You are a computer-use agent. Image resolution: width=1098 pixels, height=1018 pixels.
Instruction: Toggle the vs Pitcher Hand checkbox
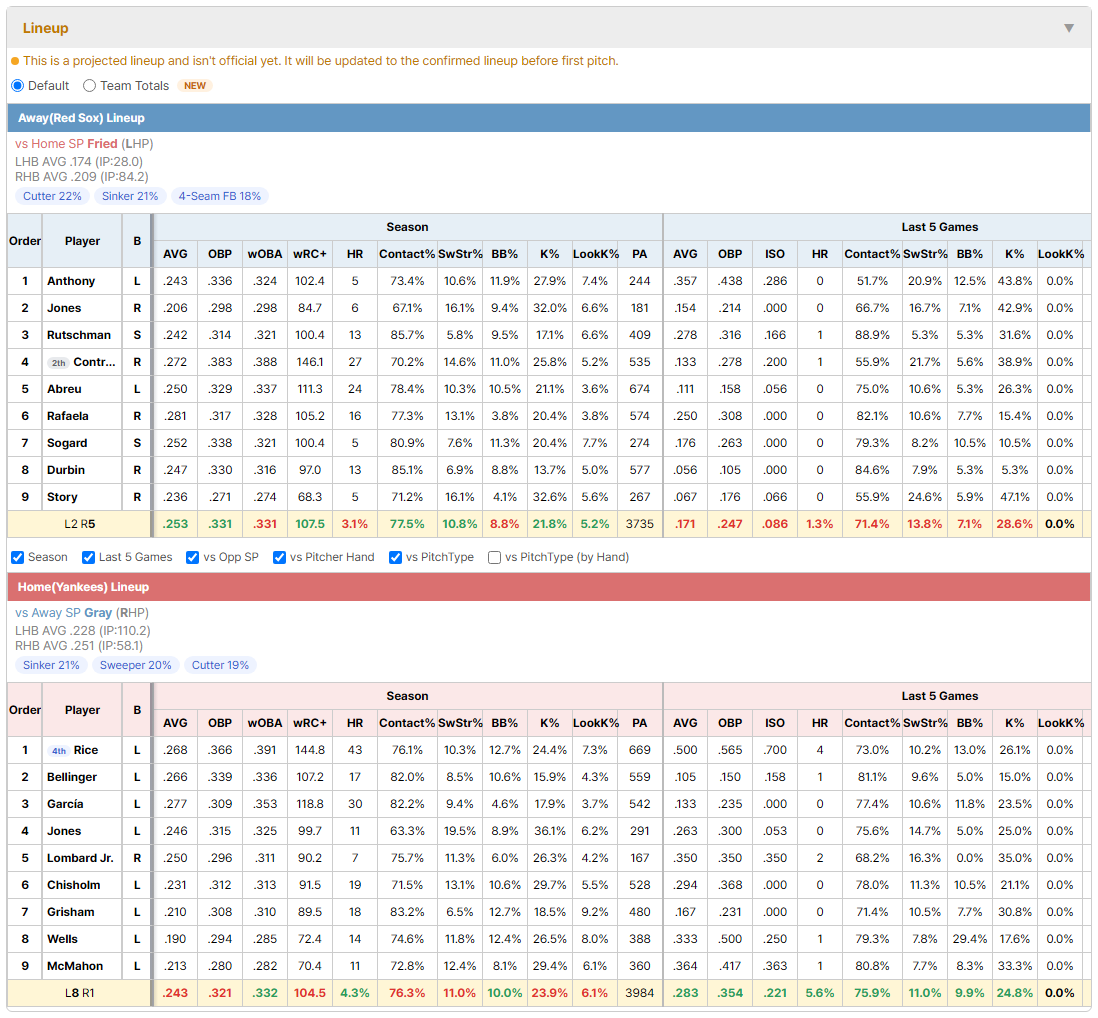pyautogui.click(x=279, y=557)
